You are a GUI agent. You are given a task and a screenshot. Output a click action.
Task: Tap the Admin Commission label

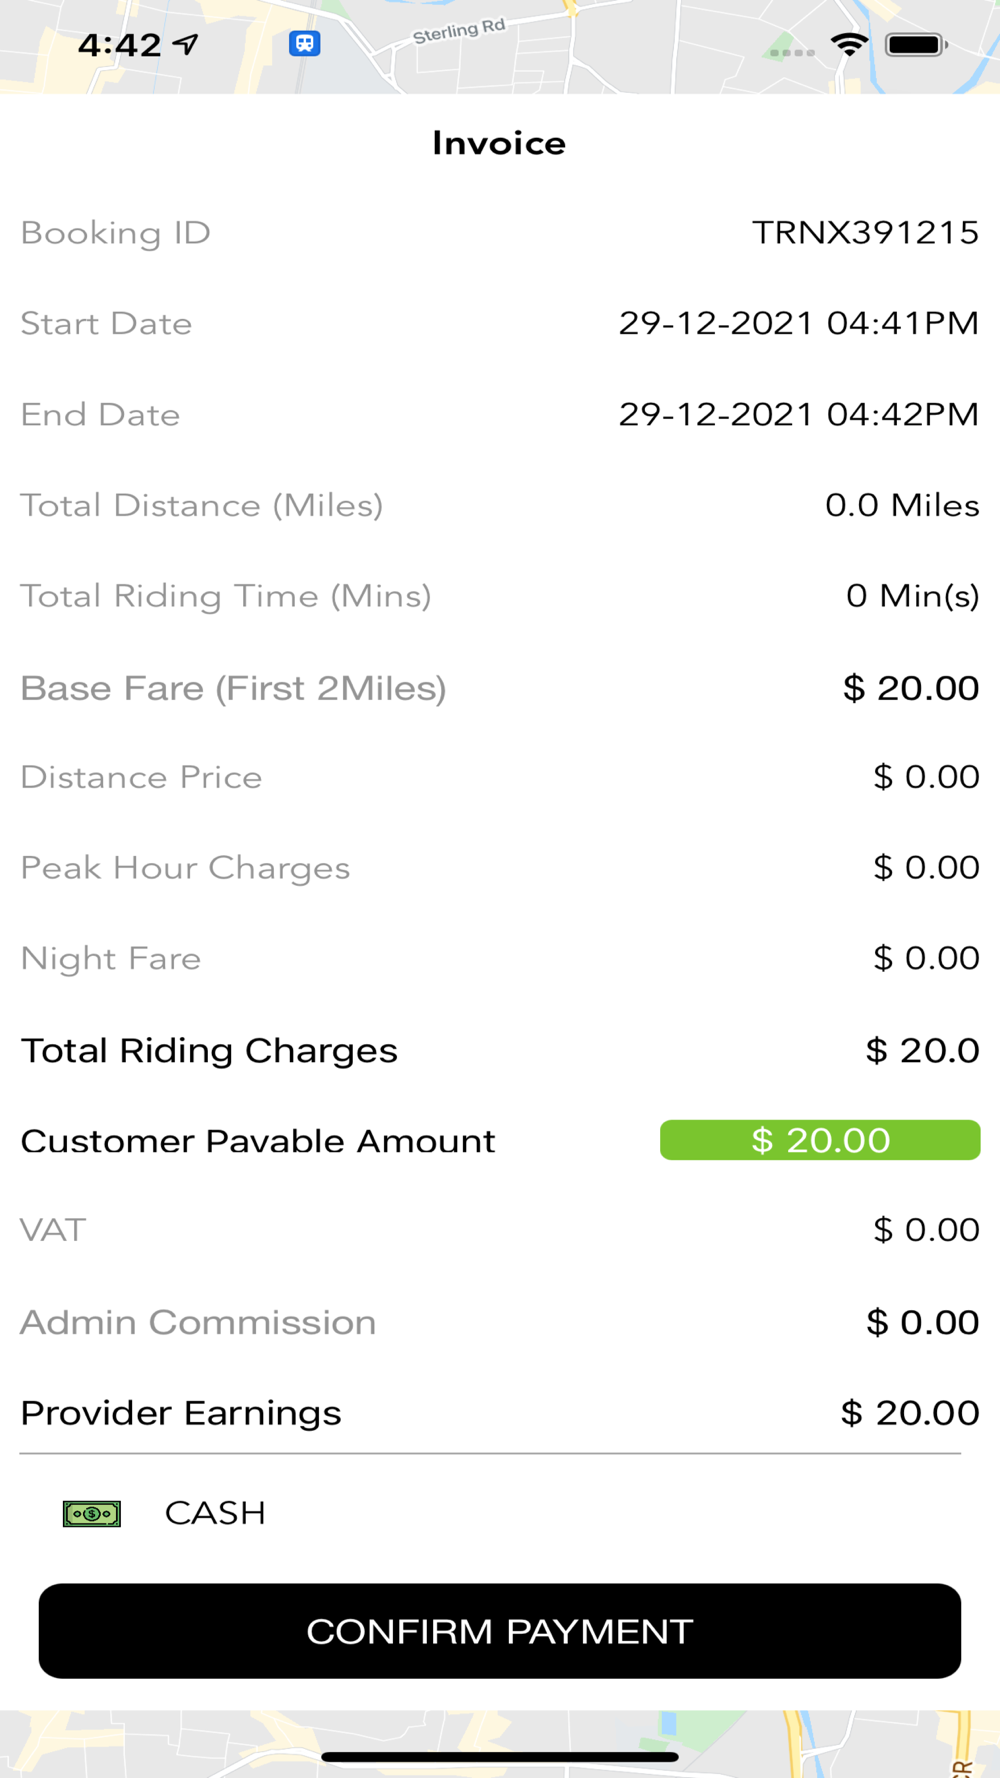coord(198,1322)
